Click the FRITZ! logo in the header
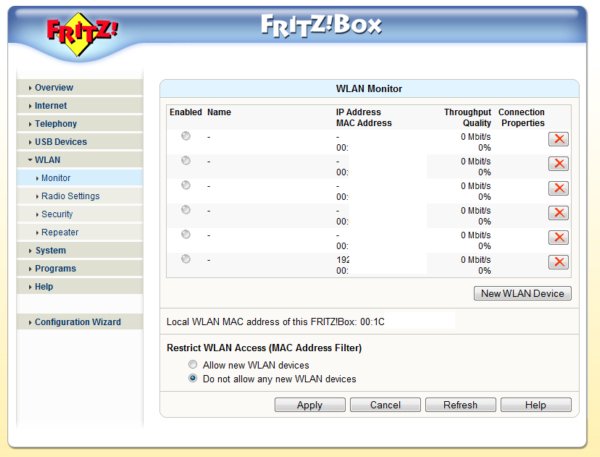The height and width of the screenshot is (457, 600). (82, 30)
